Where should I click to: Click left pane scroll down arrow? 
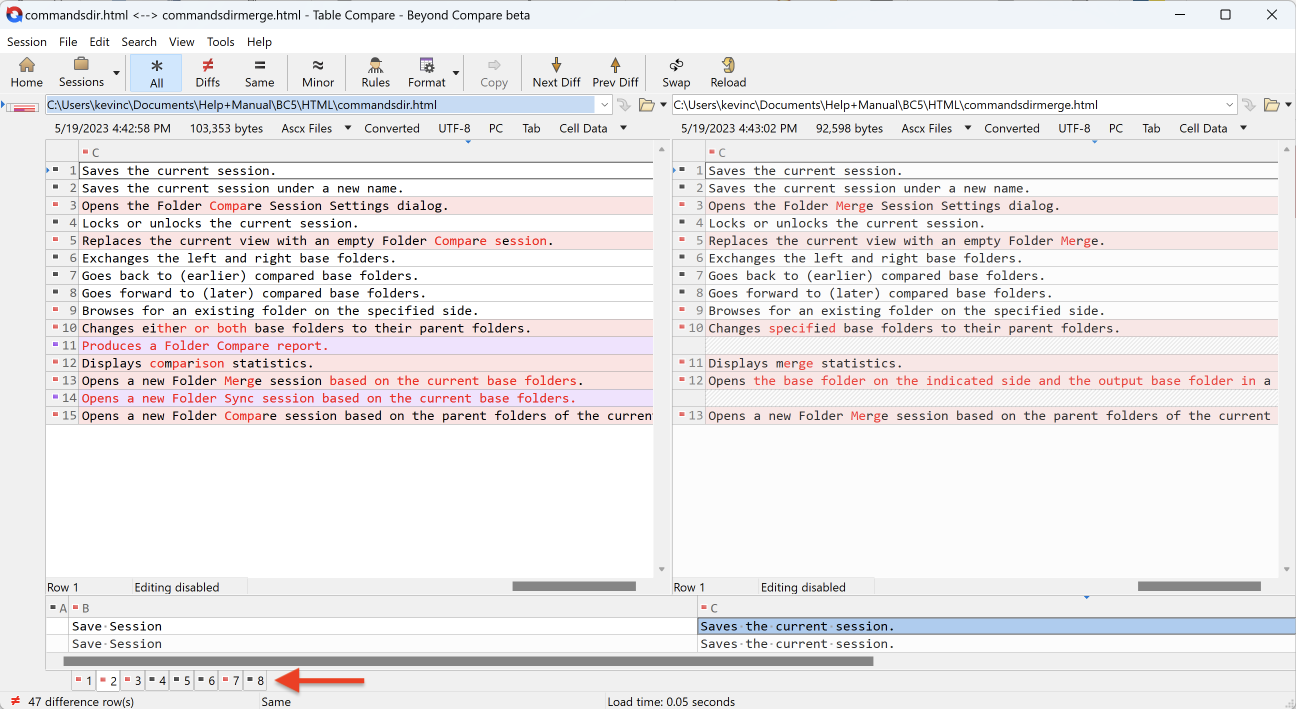coord(661,570)
